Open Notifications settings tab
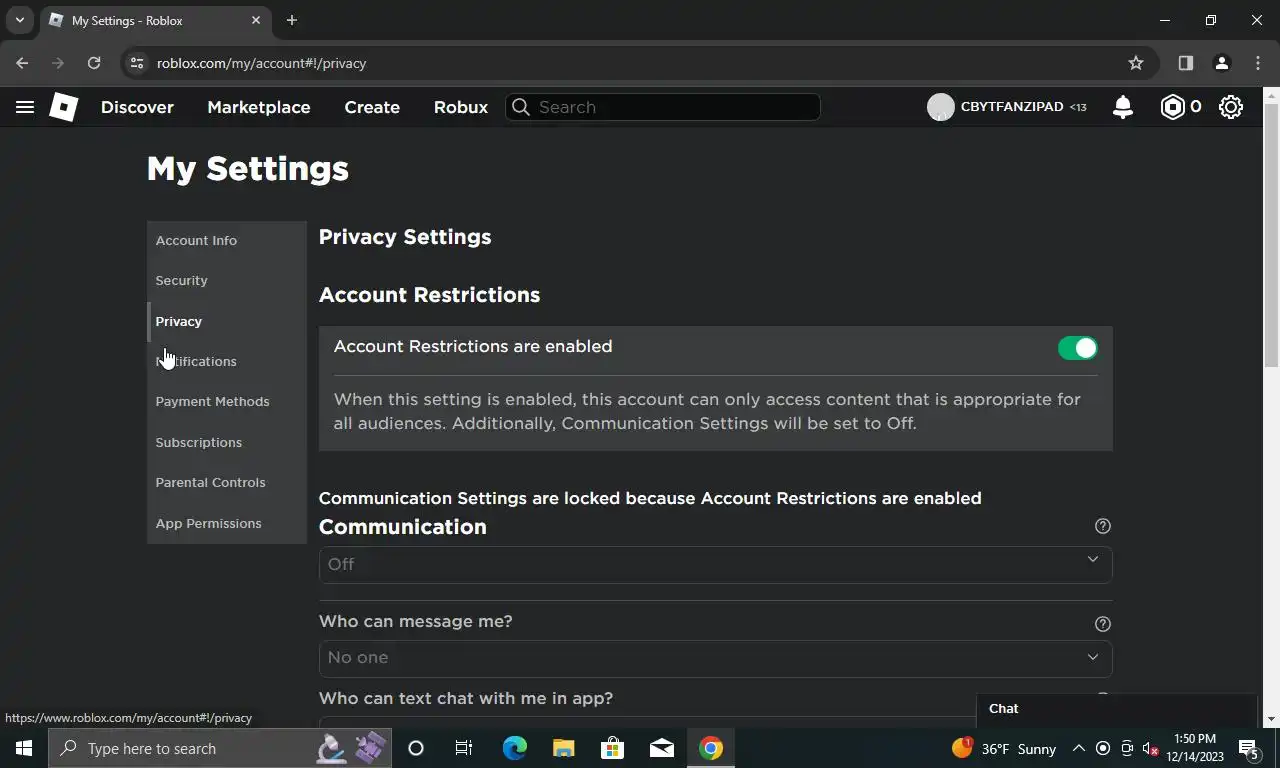 pyautogui.click(x=226, y=361)
